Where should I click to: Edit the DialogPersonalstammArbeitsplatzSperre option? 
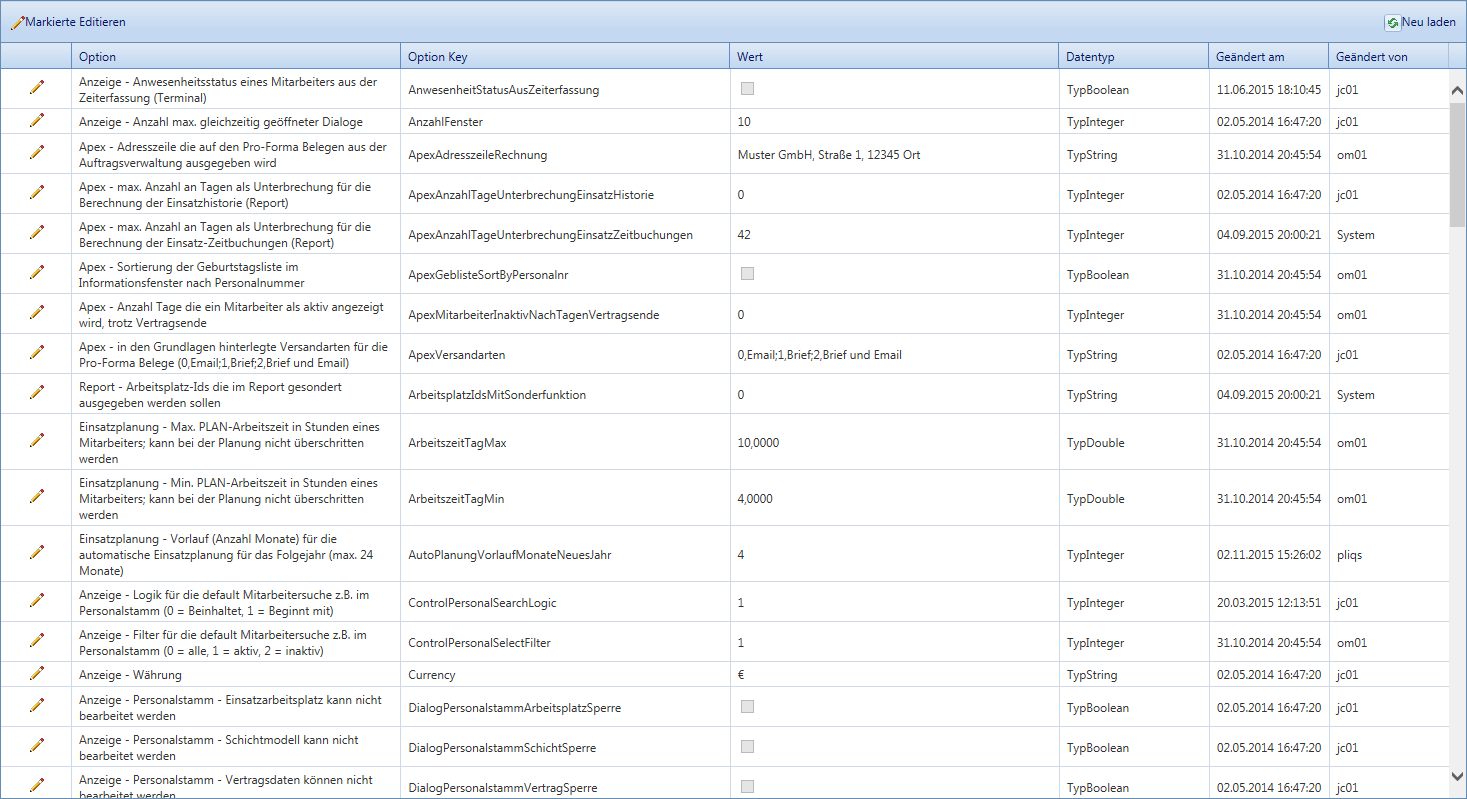37,706
